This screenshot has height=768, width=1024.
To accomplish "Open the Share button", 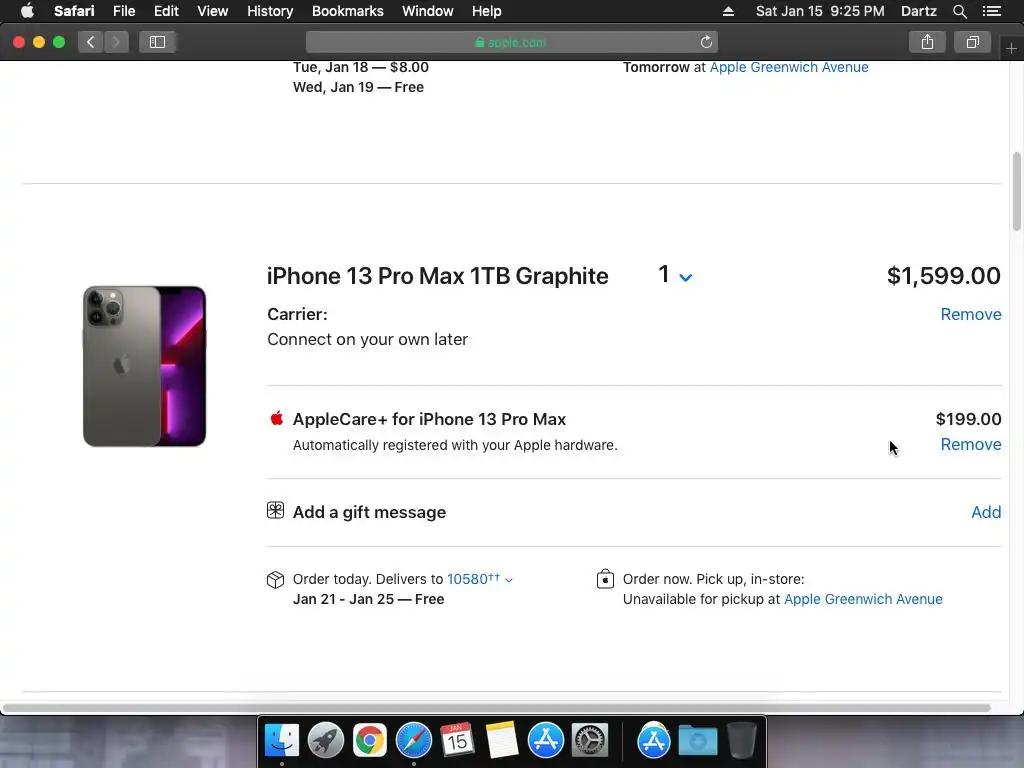I will [x=927, y=42].
